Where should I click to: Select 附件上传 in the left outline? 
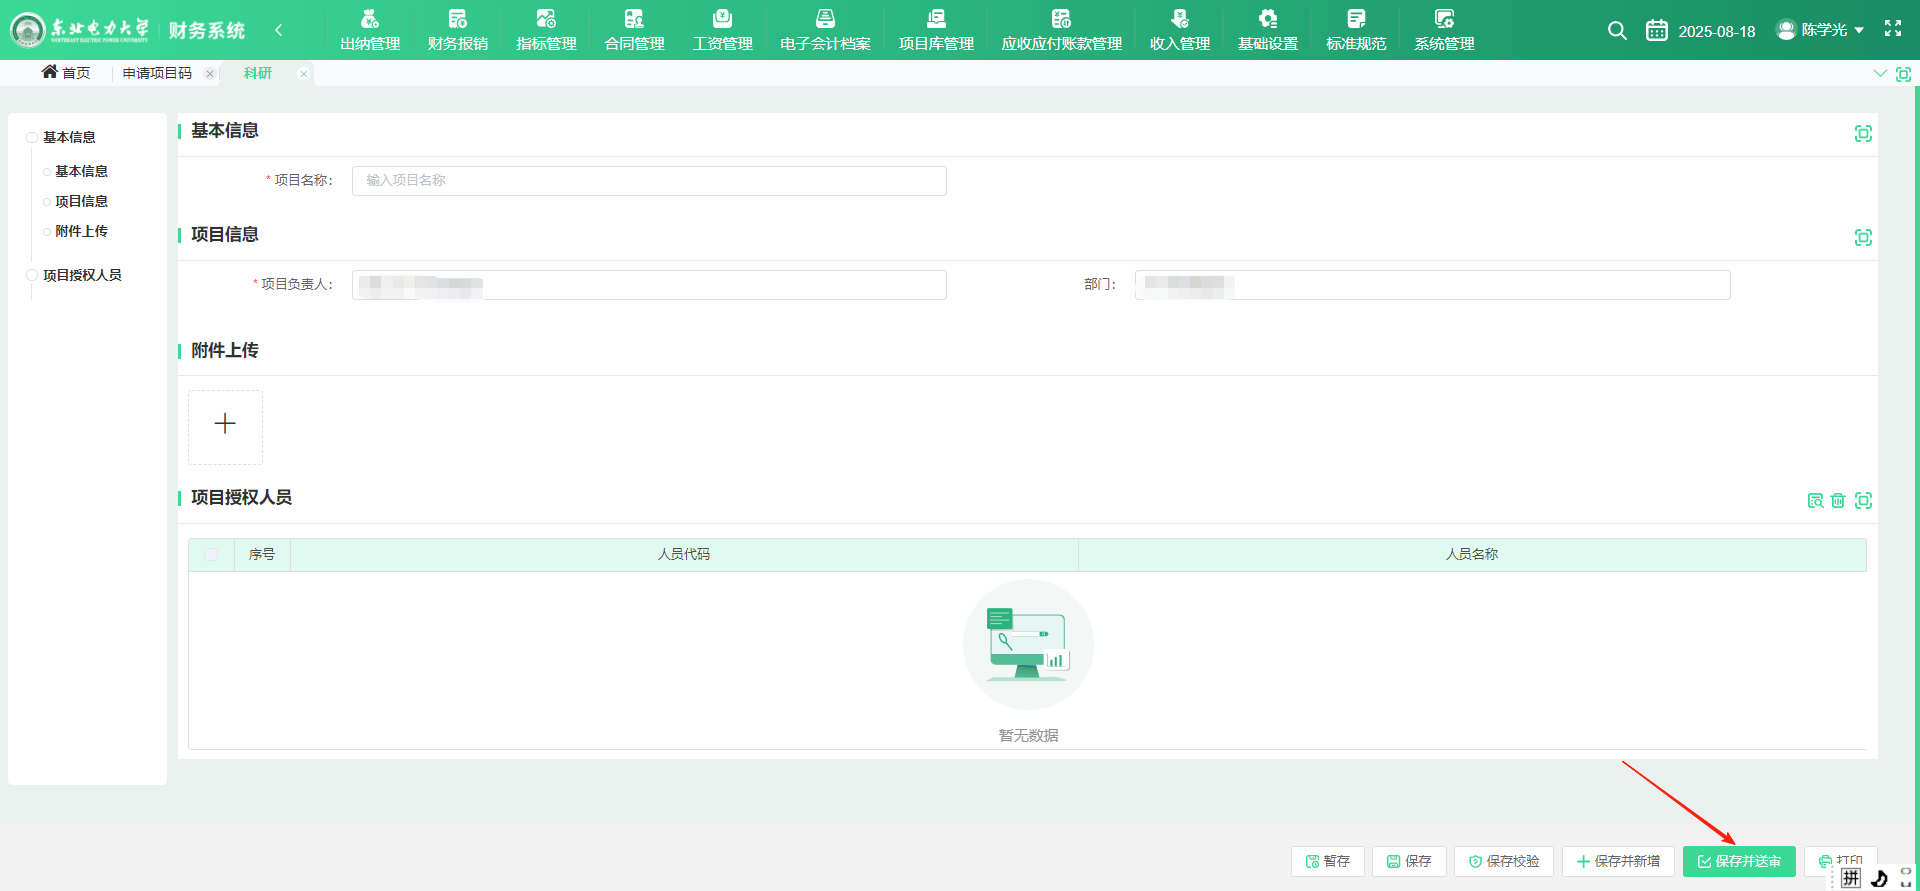click(x=81, y=231)
